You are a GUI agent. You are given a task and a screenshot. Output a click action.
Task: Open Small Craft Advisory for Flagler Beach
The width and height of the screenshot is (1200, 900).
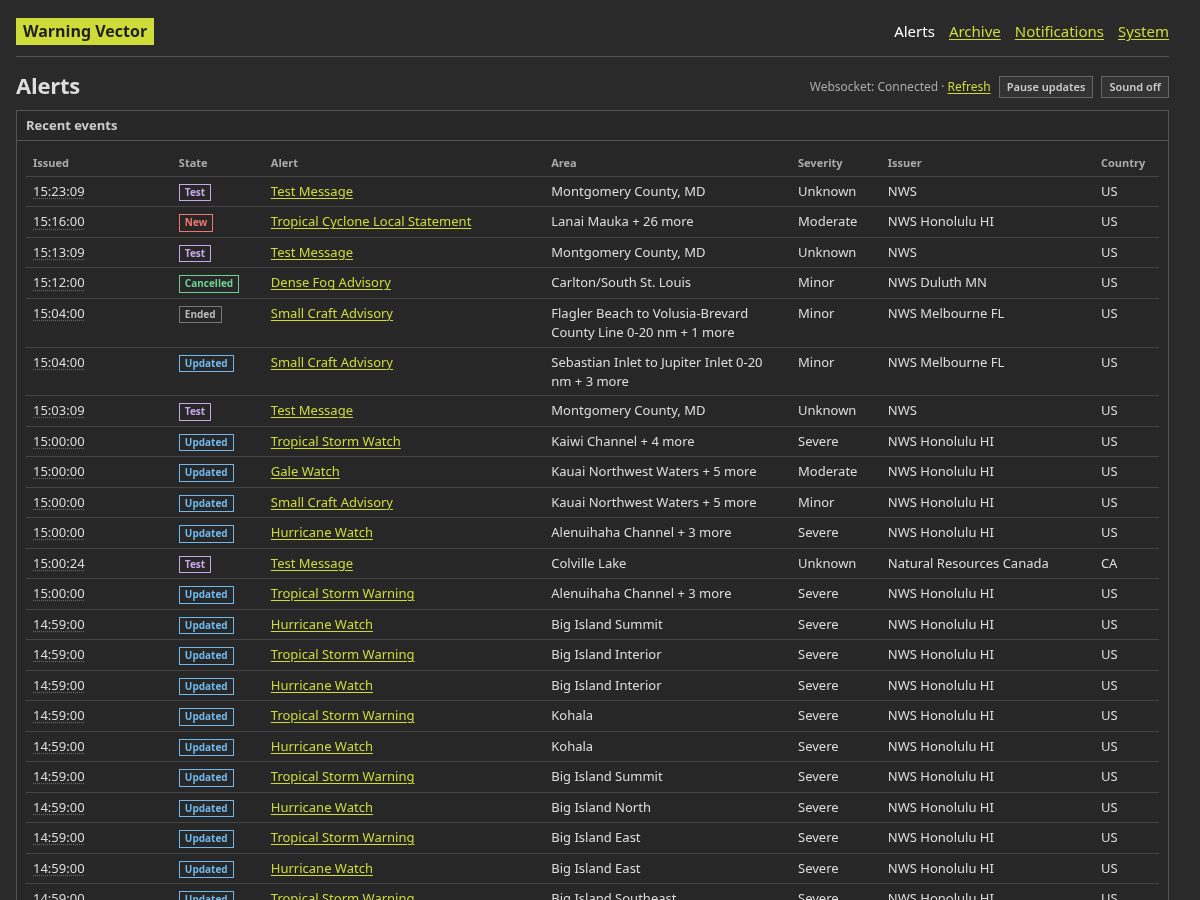332,314
